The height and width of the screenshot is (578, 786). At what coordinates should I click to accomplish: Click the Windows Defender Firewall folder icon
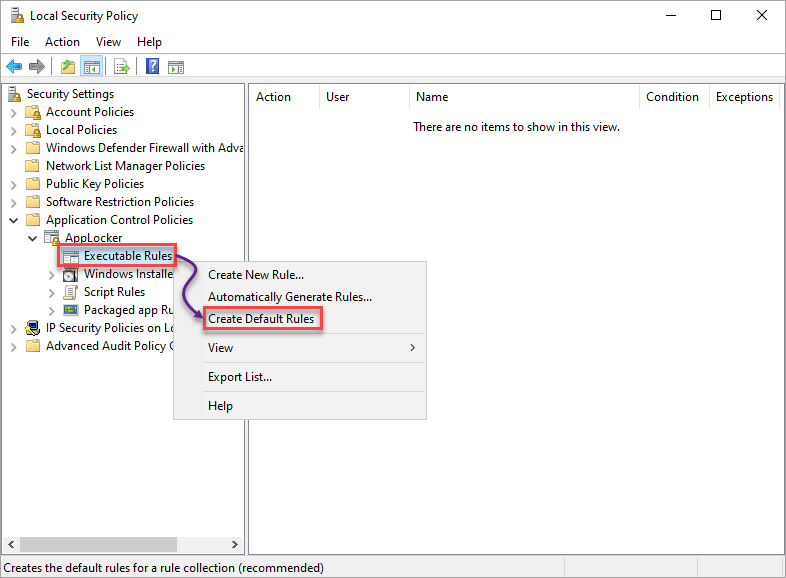pos(33,148)
